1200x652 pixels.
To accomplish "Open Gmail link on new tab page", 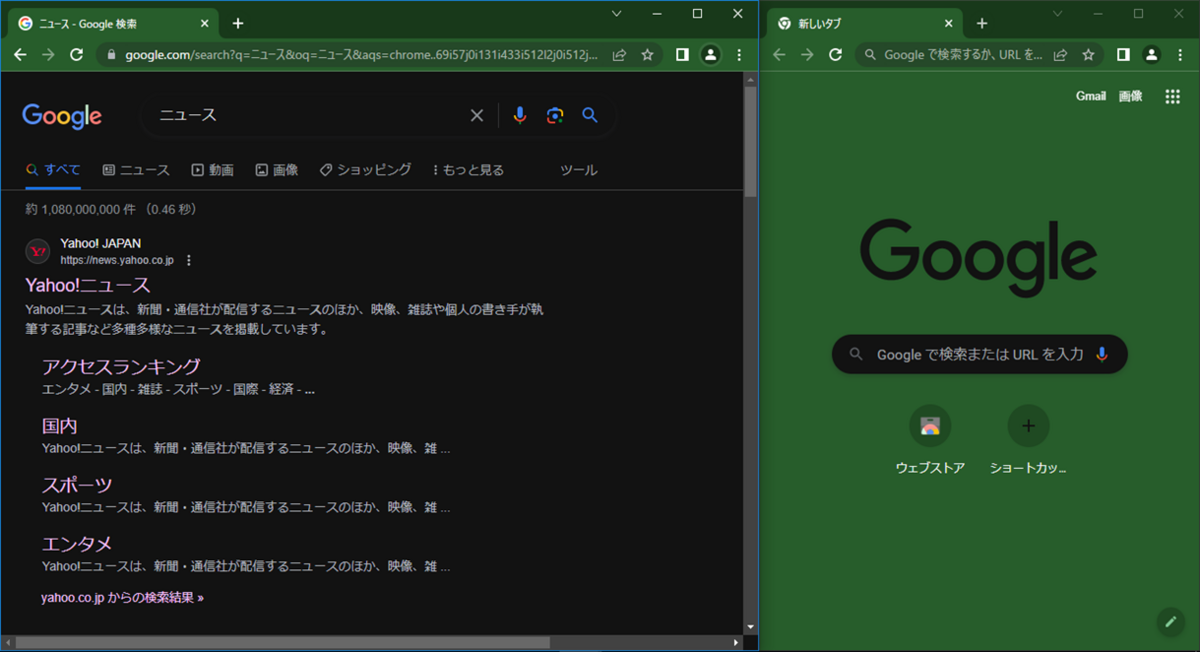I will (x=1091, y=96).
